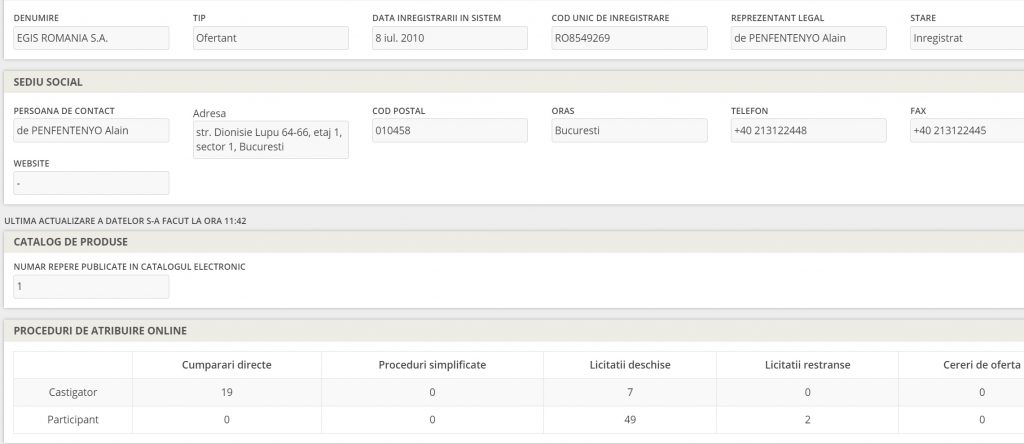Click the REPREZENTANT LEGAL field
1024x444 pixels.
(x=808, y=38)
